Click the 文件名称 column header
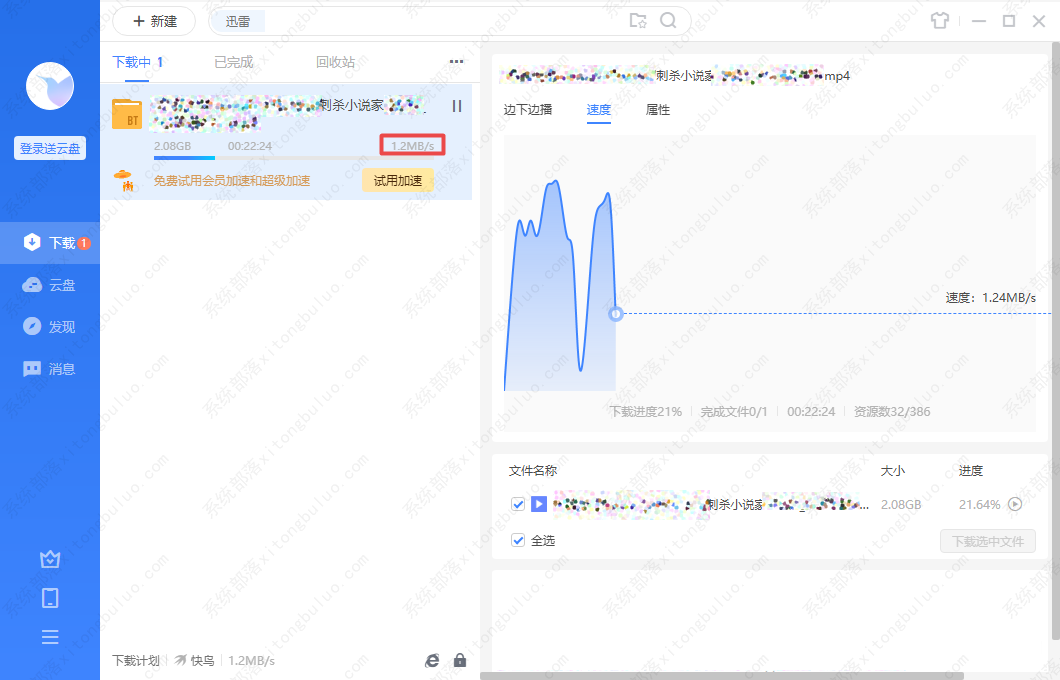The height and width of the screenshot is (680, 1060). coord(533,470)
